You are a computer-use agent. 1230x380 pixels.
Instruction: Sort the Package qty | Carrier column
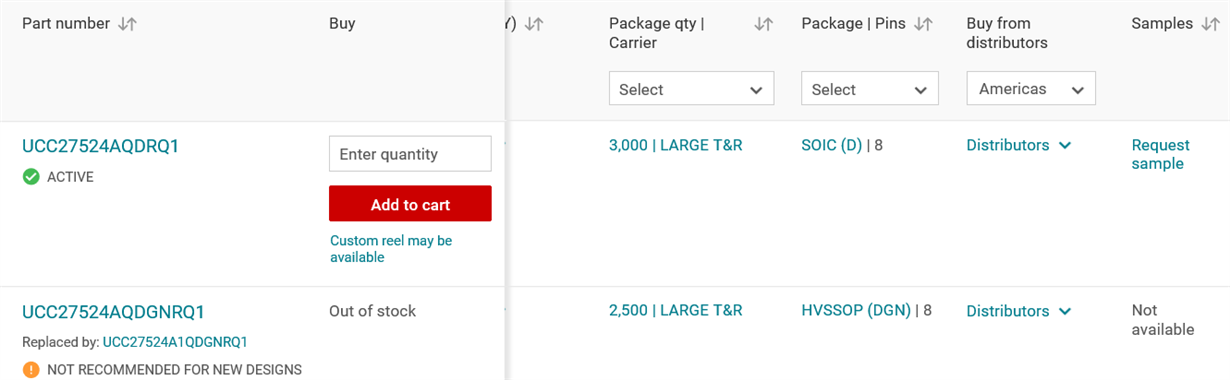click(x=764, y=24)
